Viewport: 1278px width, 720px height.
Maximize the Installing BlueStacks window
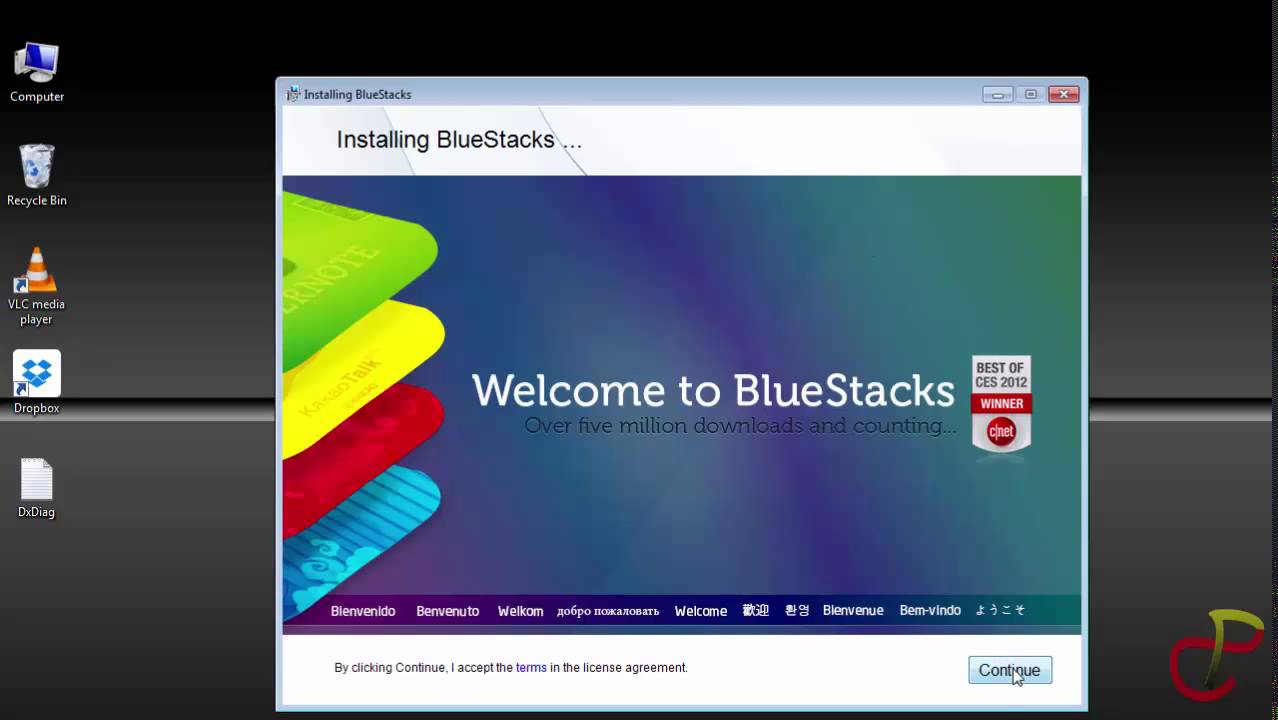point(1031,94)
